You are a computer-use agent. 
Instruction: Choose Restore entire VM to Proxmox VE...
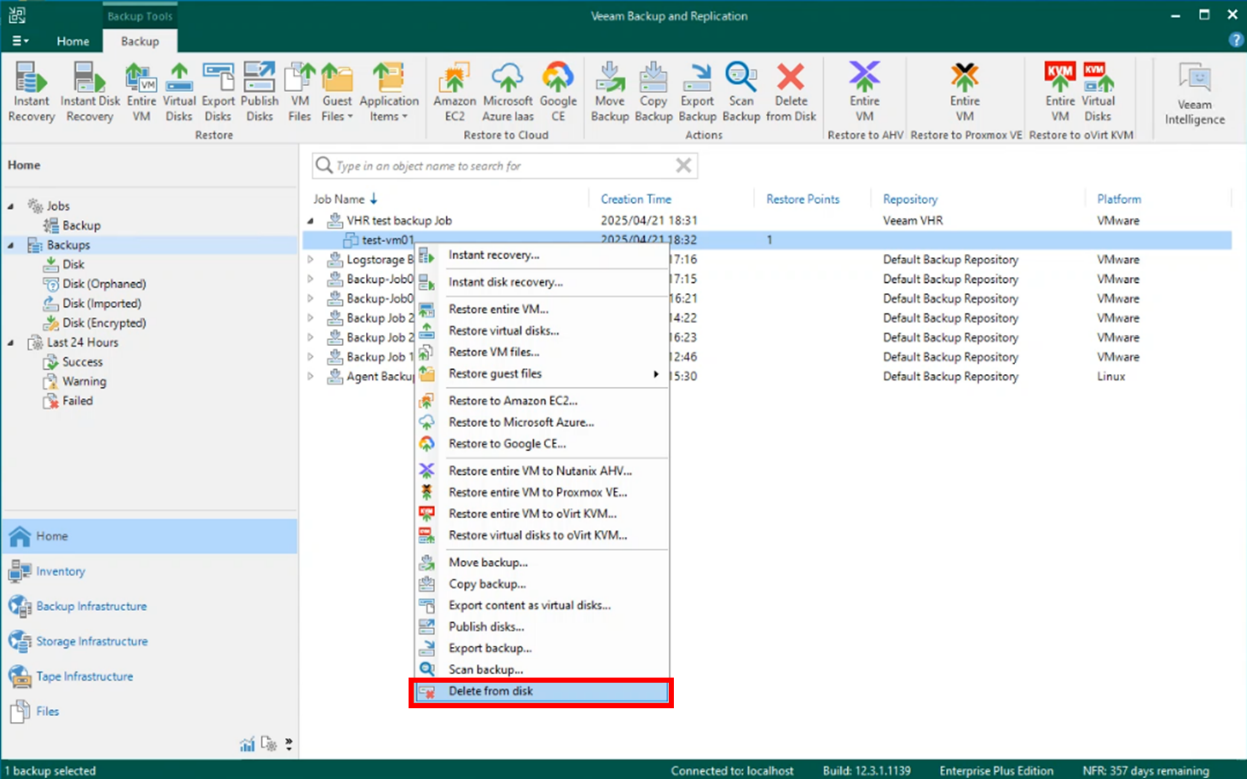[541, 492]
